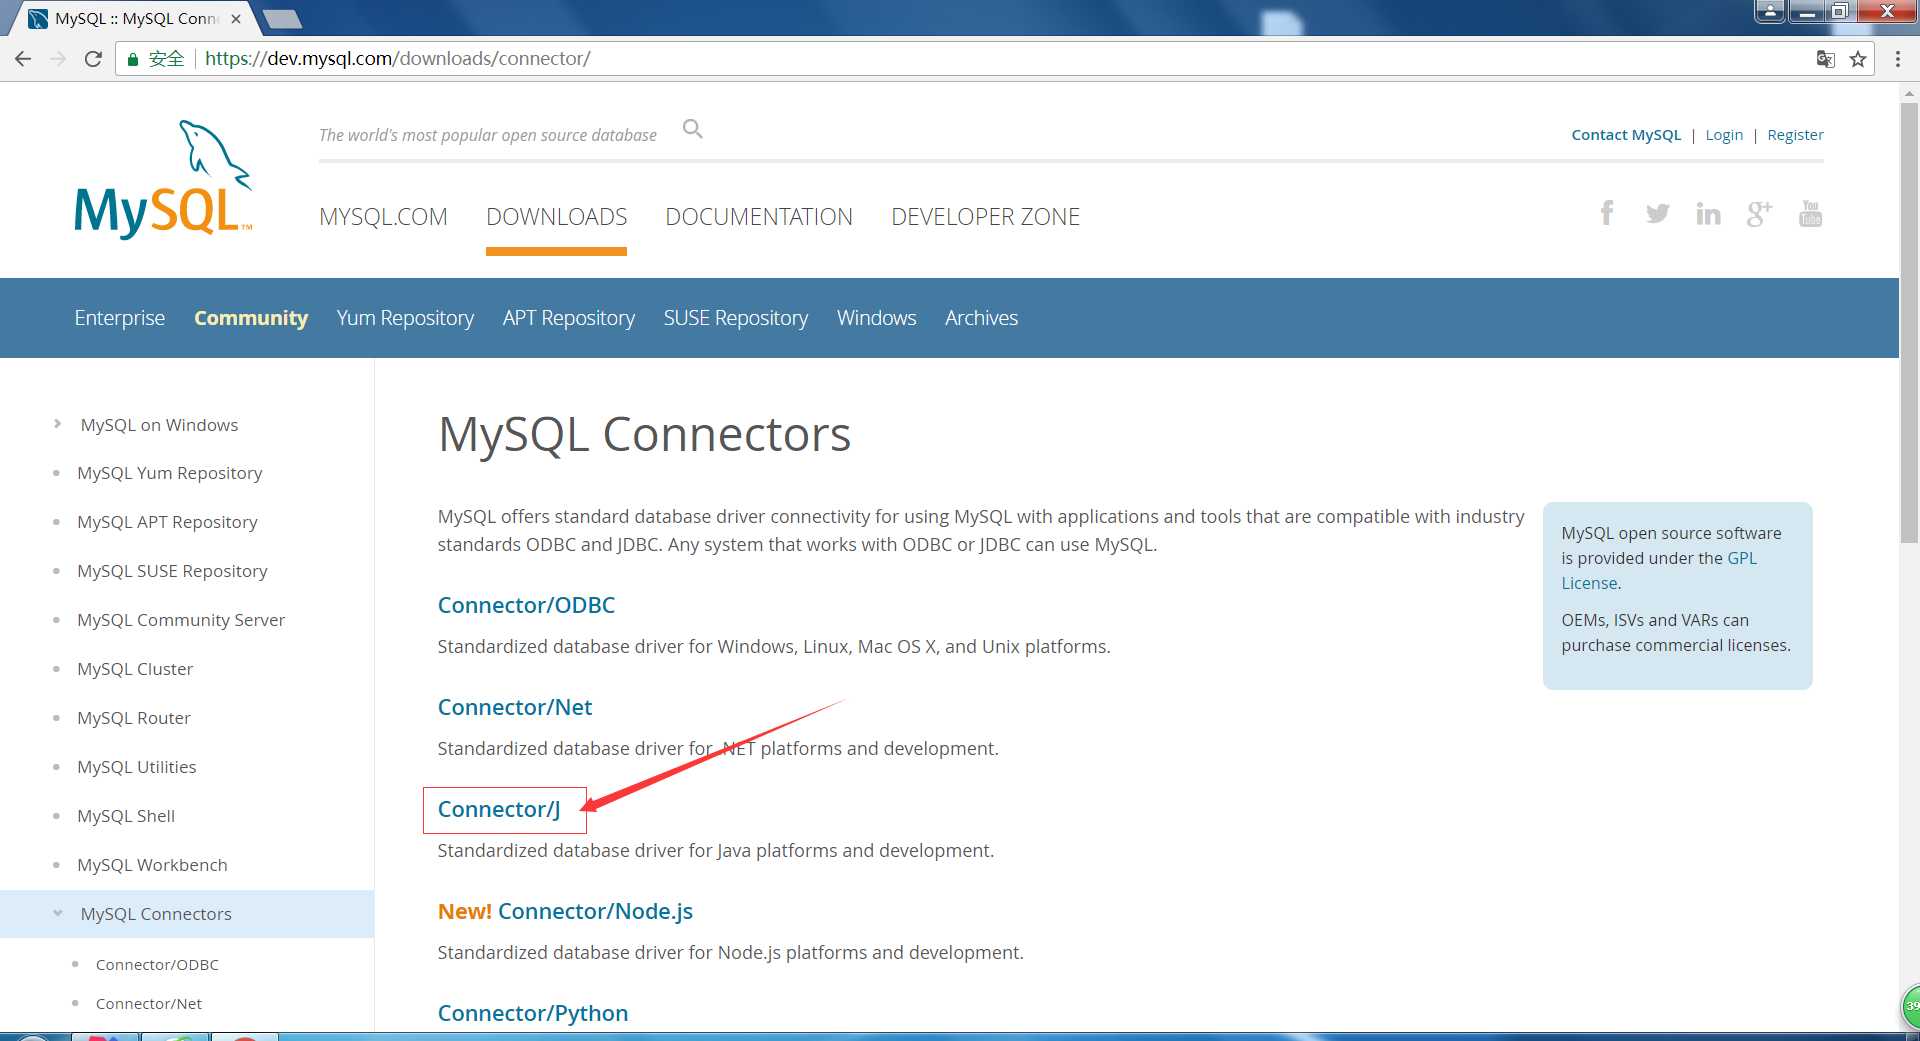Select DOWNLOADS navigation tab
Image resolution: width=1920 pixels, height=1041 pixels.
(x=556, y=217)
